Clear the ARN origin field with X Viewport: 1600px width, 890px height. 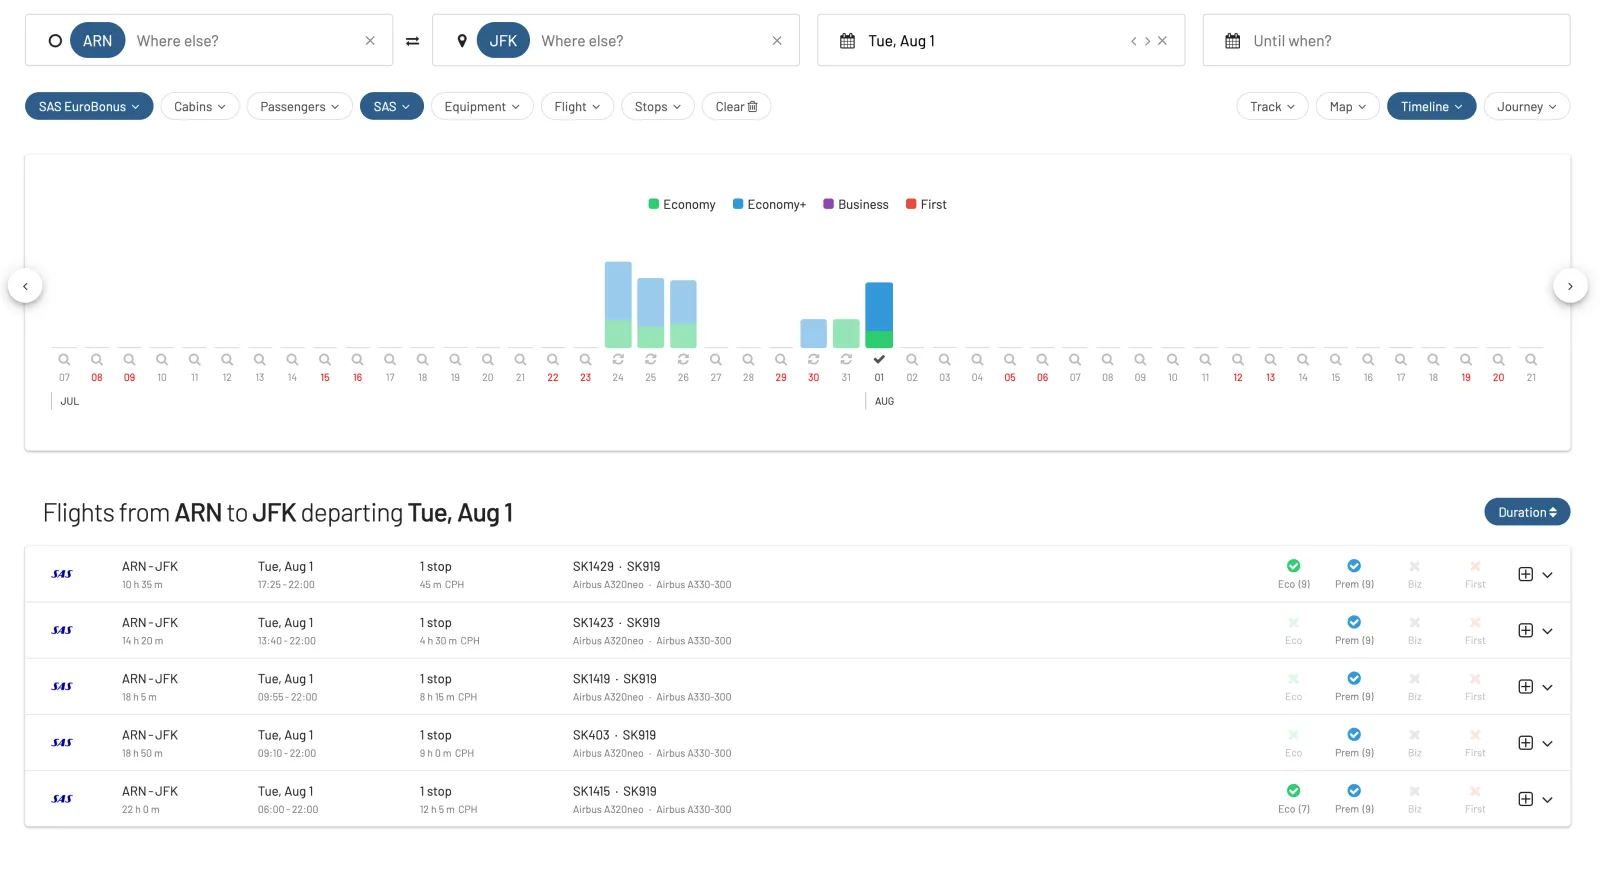click(x=370, y=41)
